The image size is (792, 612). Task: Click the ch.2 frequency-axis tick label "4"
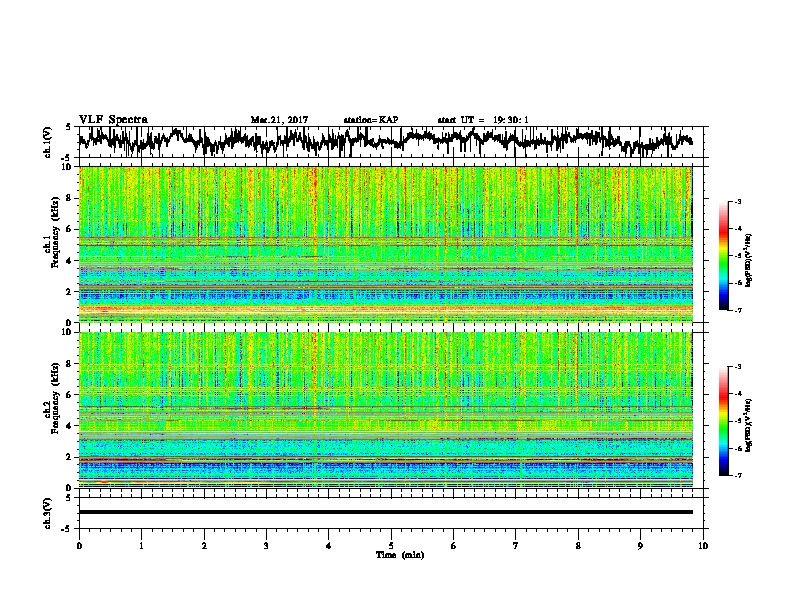pos(70,426)
